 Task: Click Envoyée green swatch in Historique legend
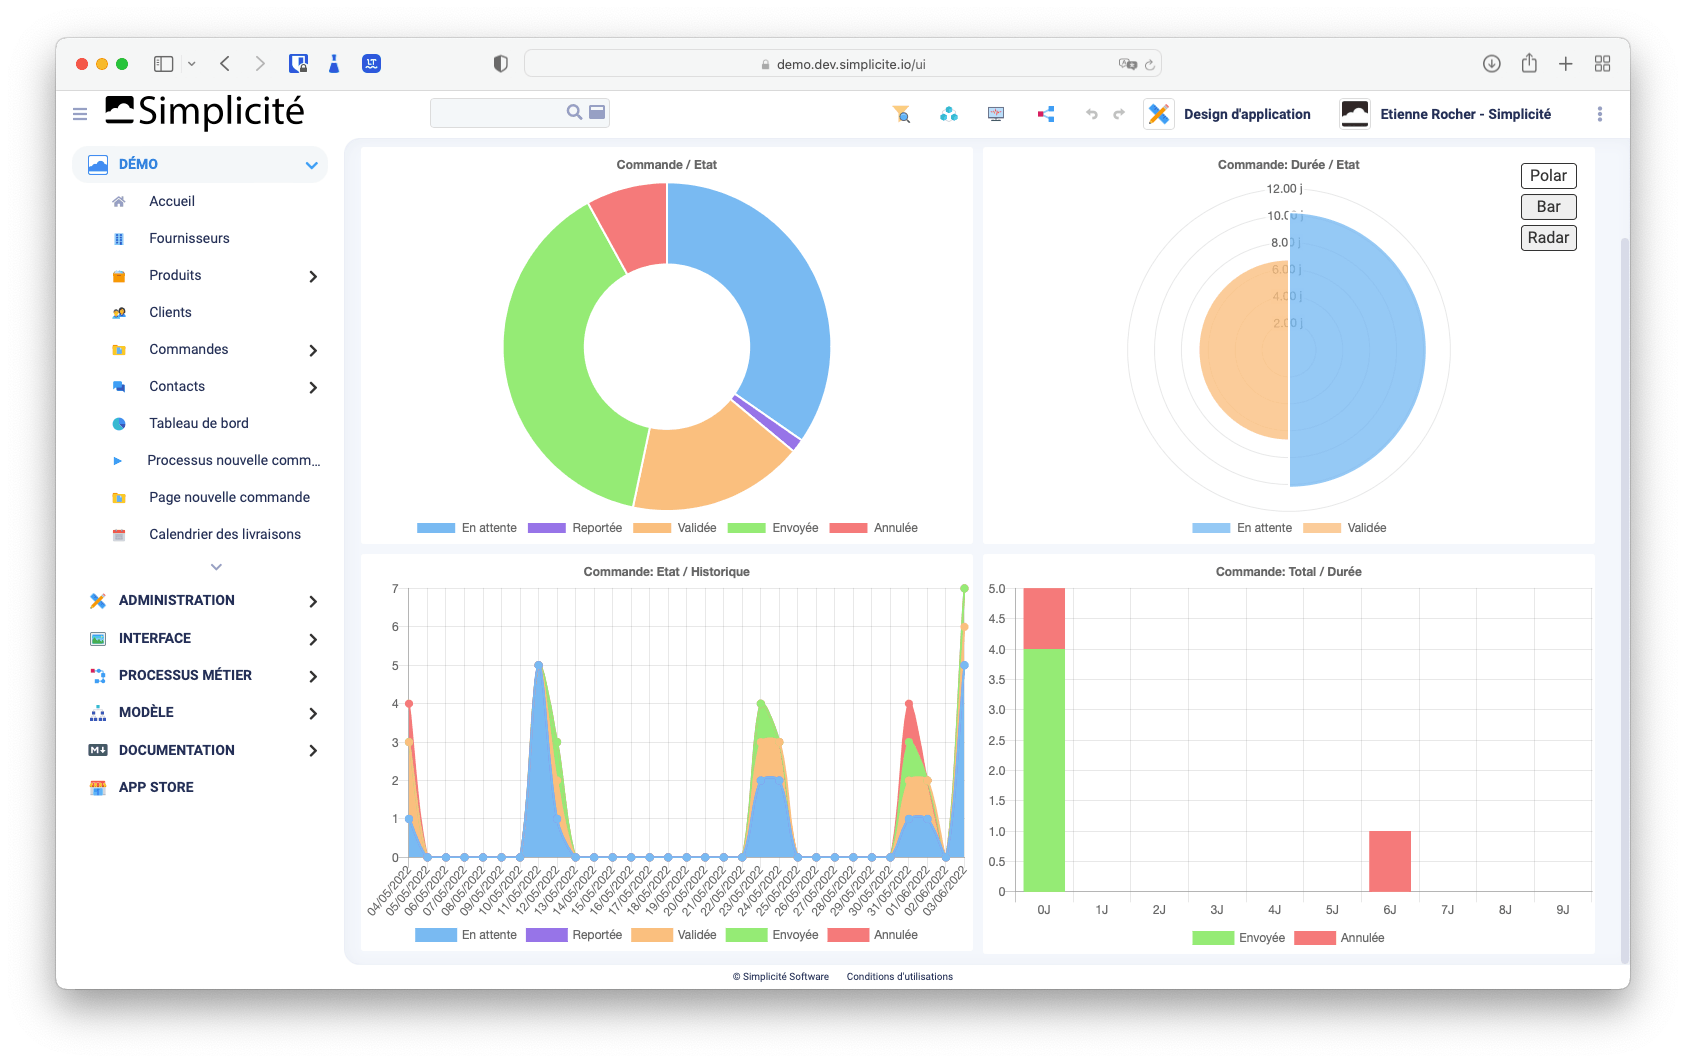click(746, 935)
